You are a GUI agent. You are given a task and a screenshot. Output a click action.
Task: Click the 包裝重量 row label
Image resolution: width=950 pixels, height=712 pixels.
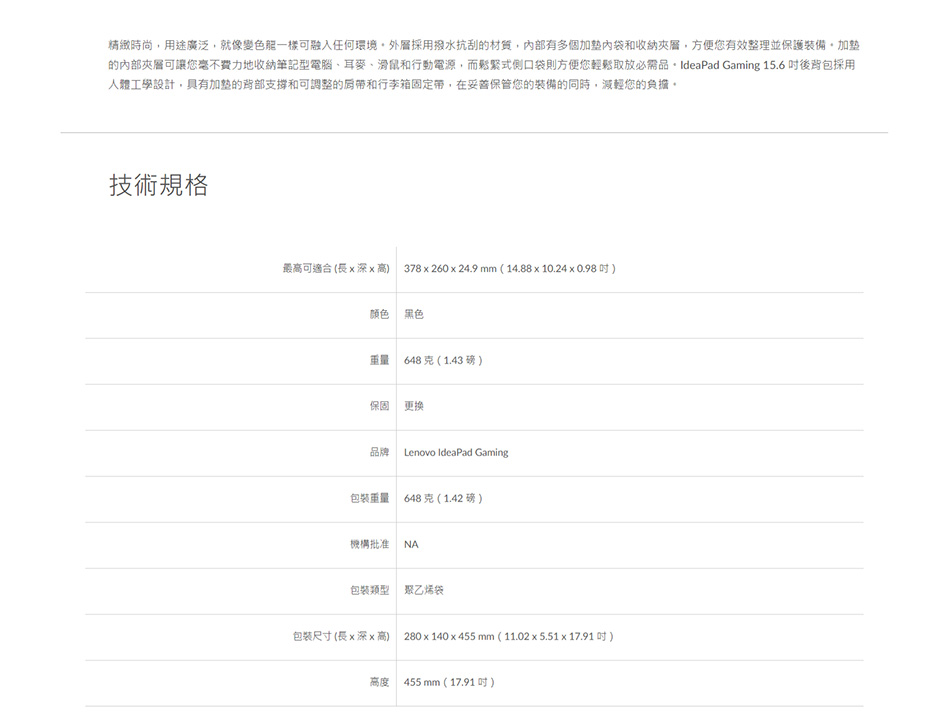coord(369,499)
